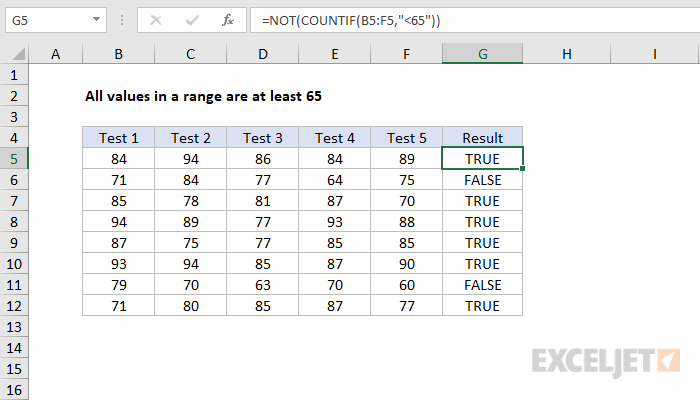Screen dimensions: 700x400
Task: Click the cell with 60 in Test 5
Action: click(406, 285)
